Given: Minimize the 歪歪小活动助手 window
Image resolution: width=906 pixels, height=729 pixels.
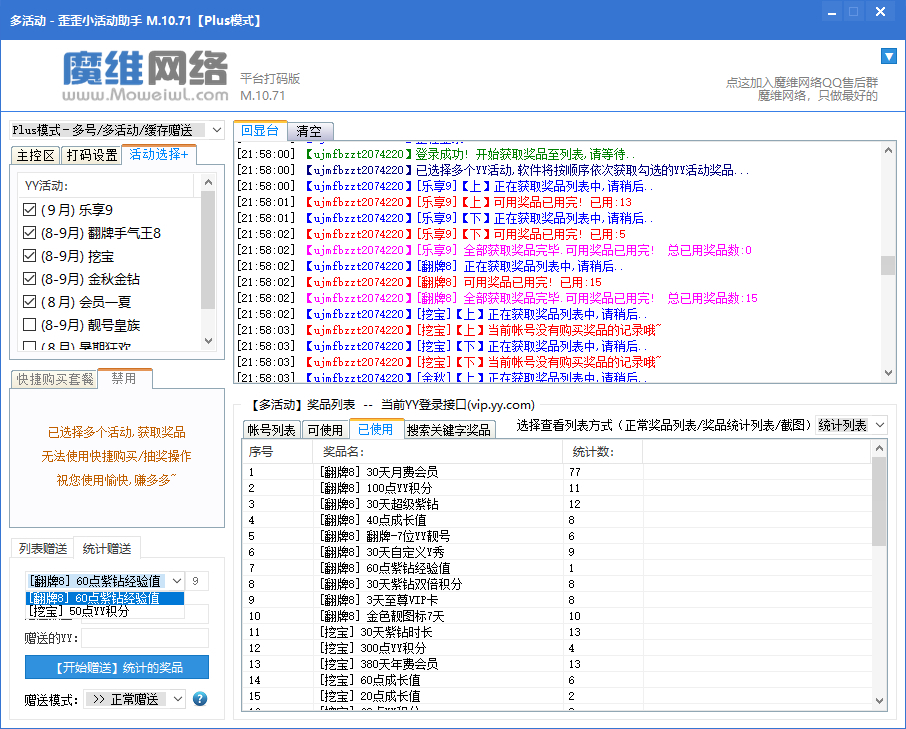Looking at the screenshot, I should coord(831,13).
